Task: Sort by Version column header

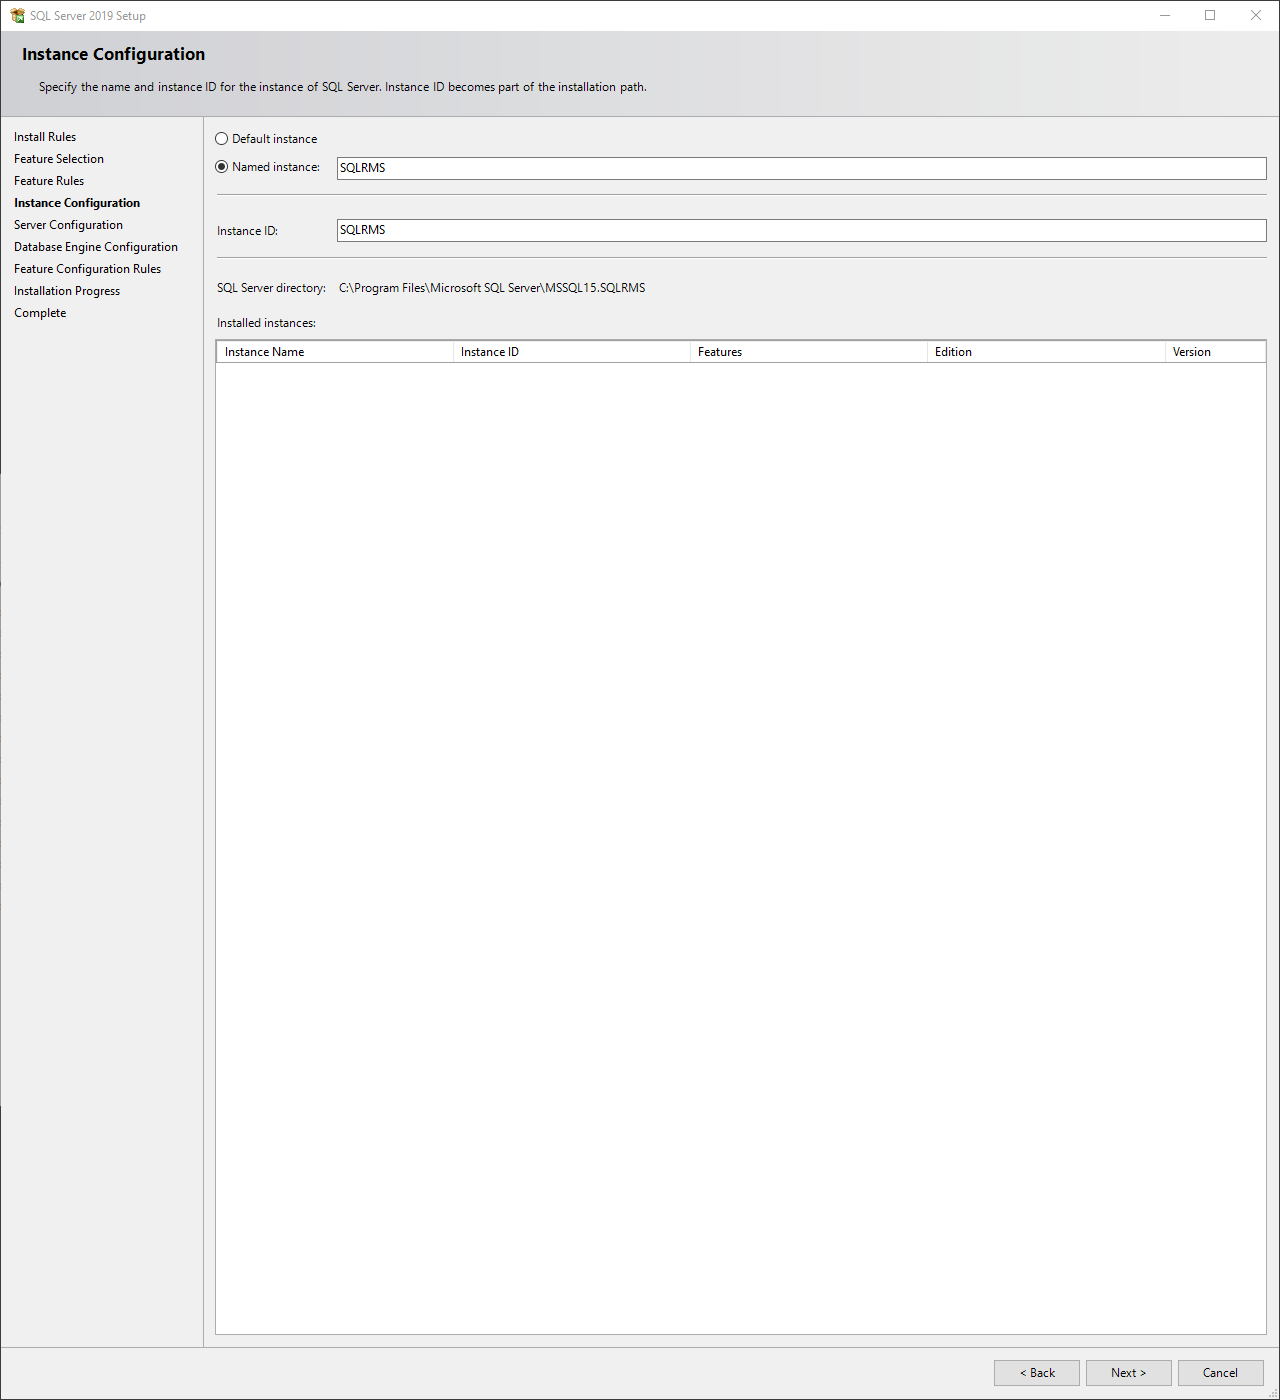Action: pyautogui.click(x=1215, y=352)
